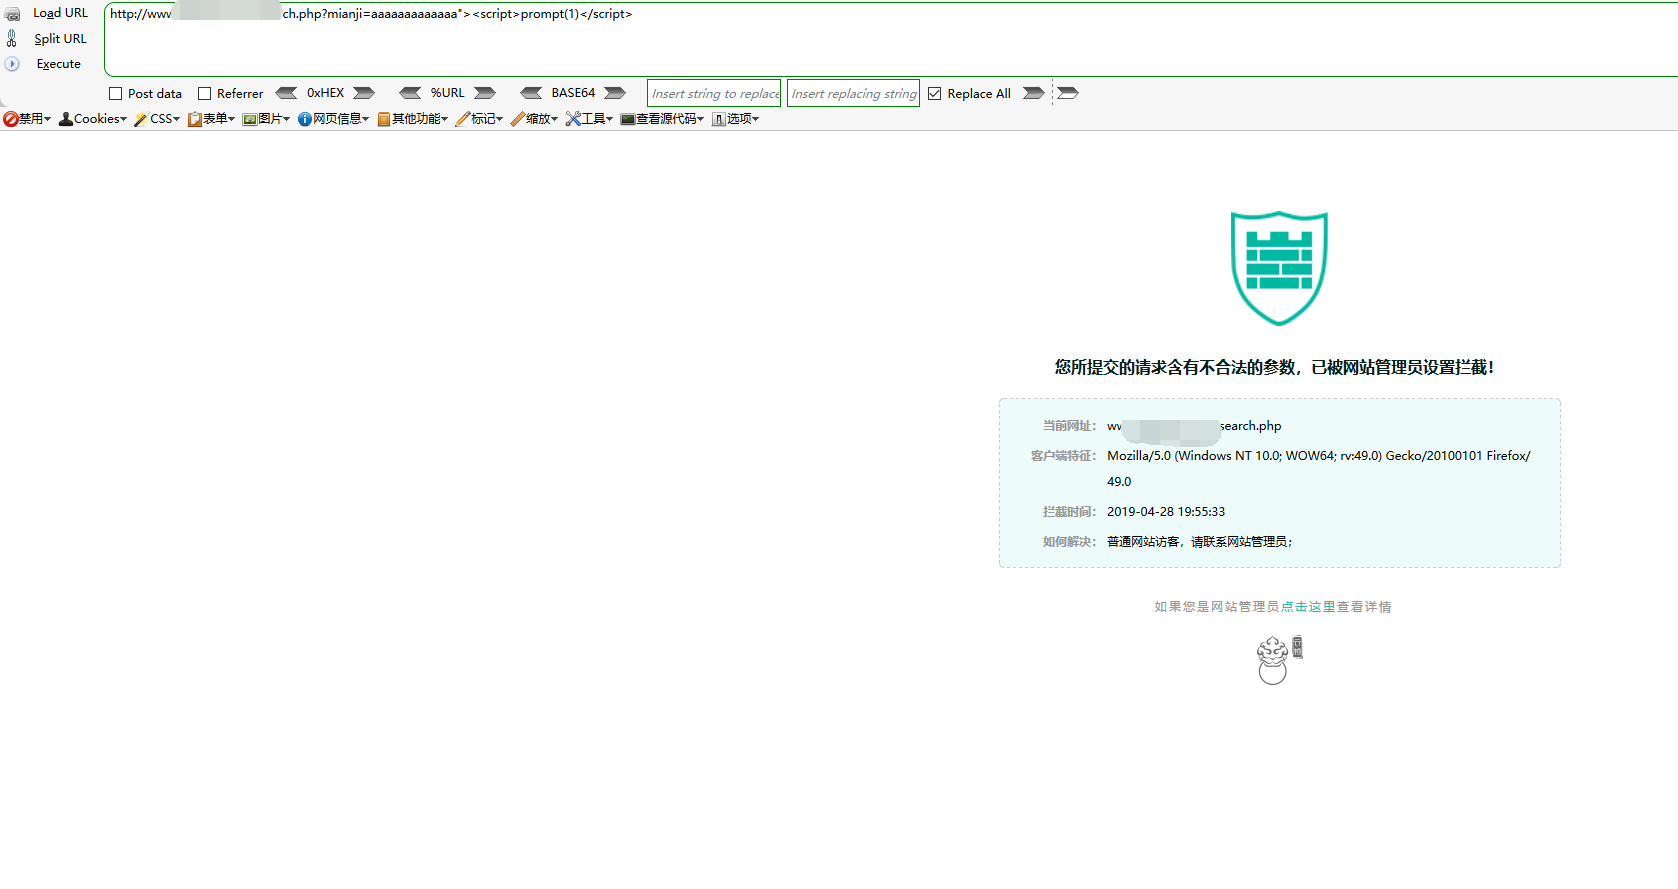
Task: Click the 当前网址 label
Action: (1069, 426)
